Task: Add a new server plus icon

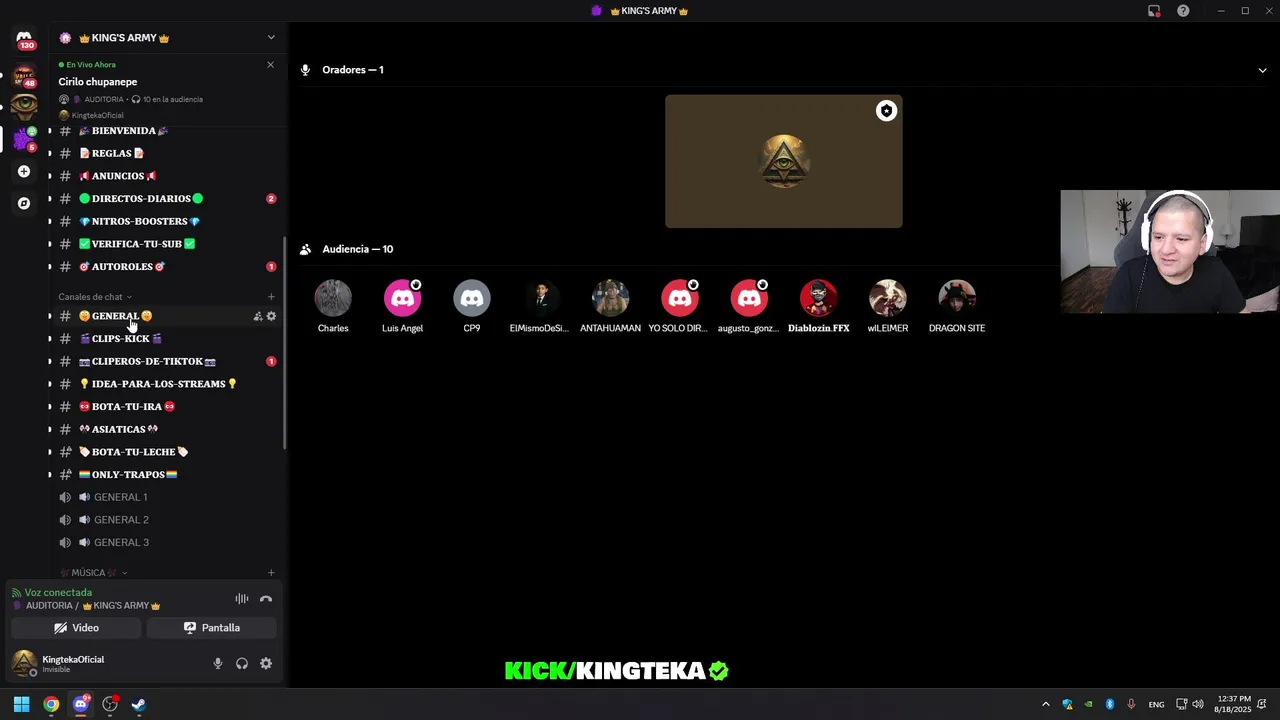Action: point(24,171)
